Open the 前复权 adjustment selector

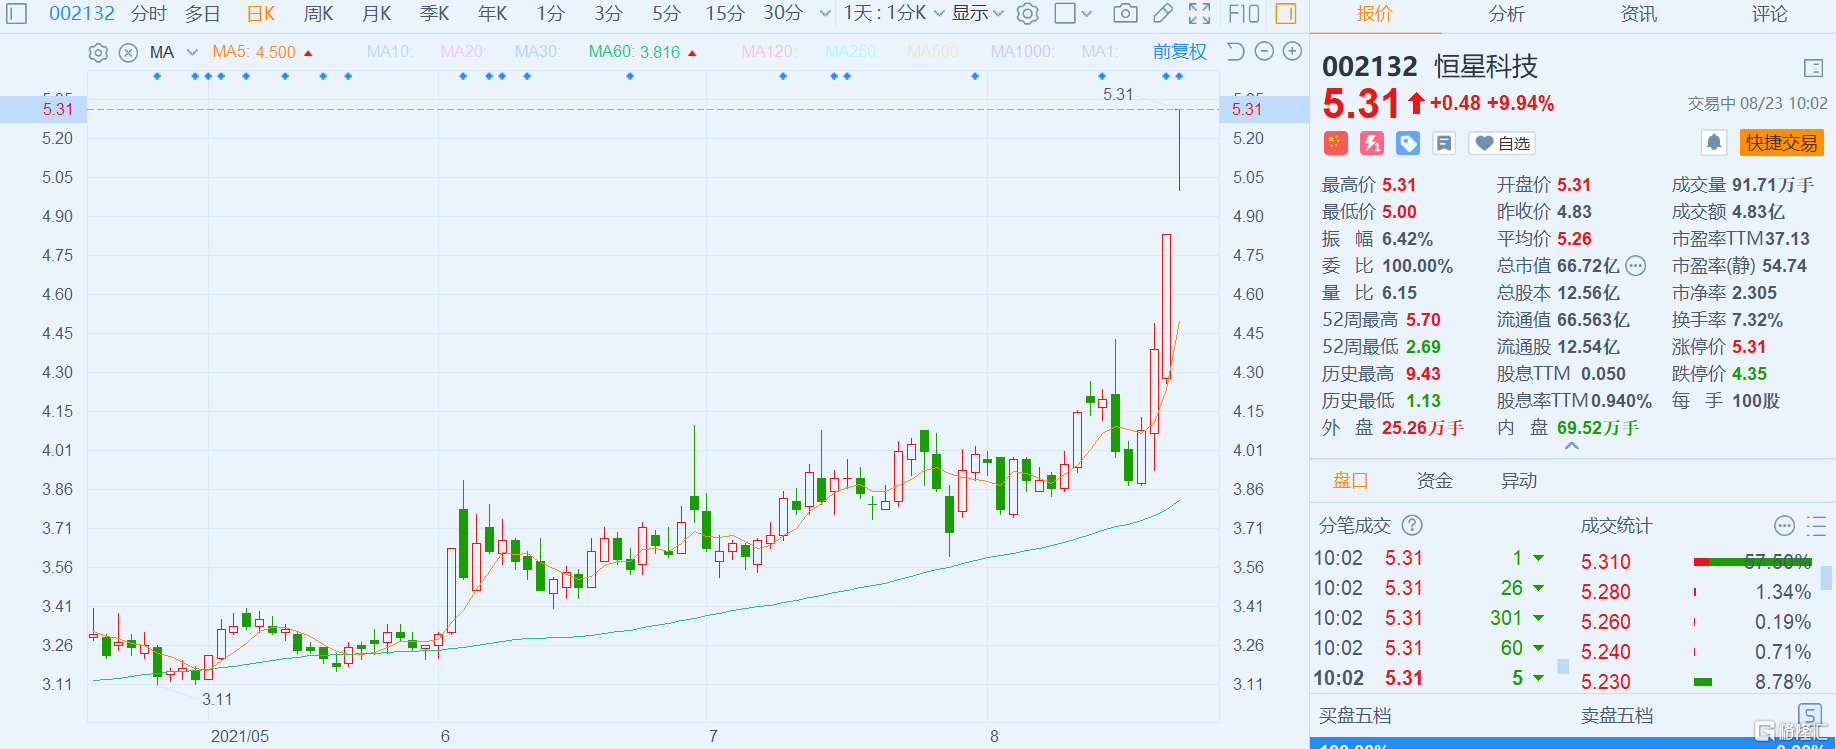coord(1180,52)
